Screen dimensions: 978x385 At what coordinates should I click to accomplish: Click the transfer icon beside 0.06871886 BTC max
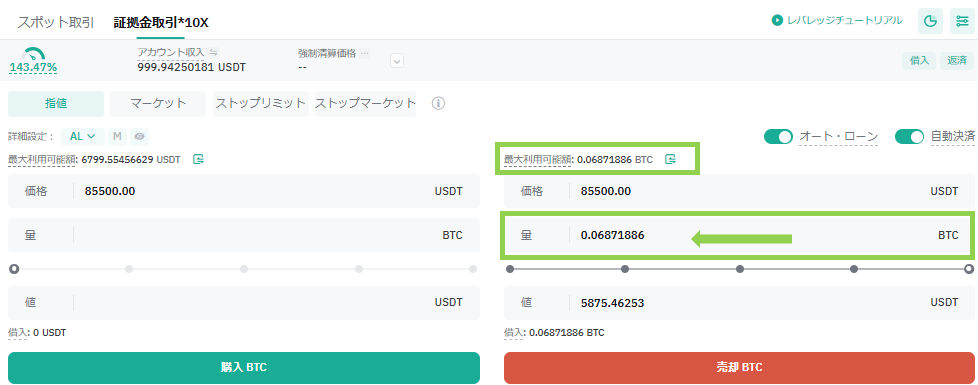671,159
